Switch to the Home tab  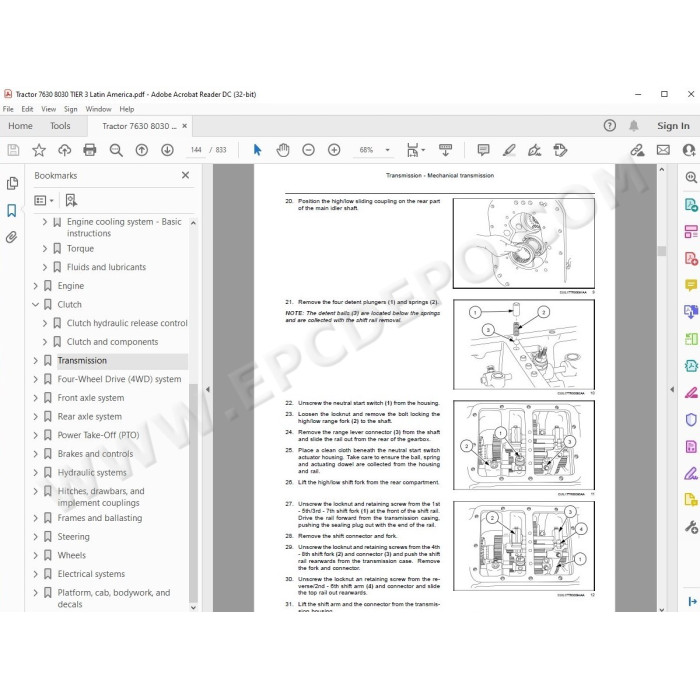point(20,126)
